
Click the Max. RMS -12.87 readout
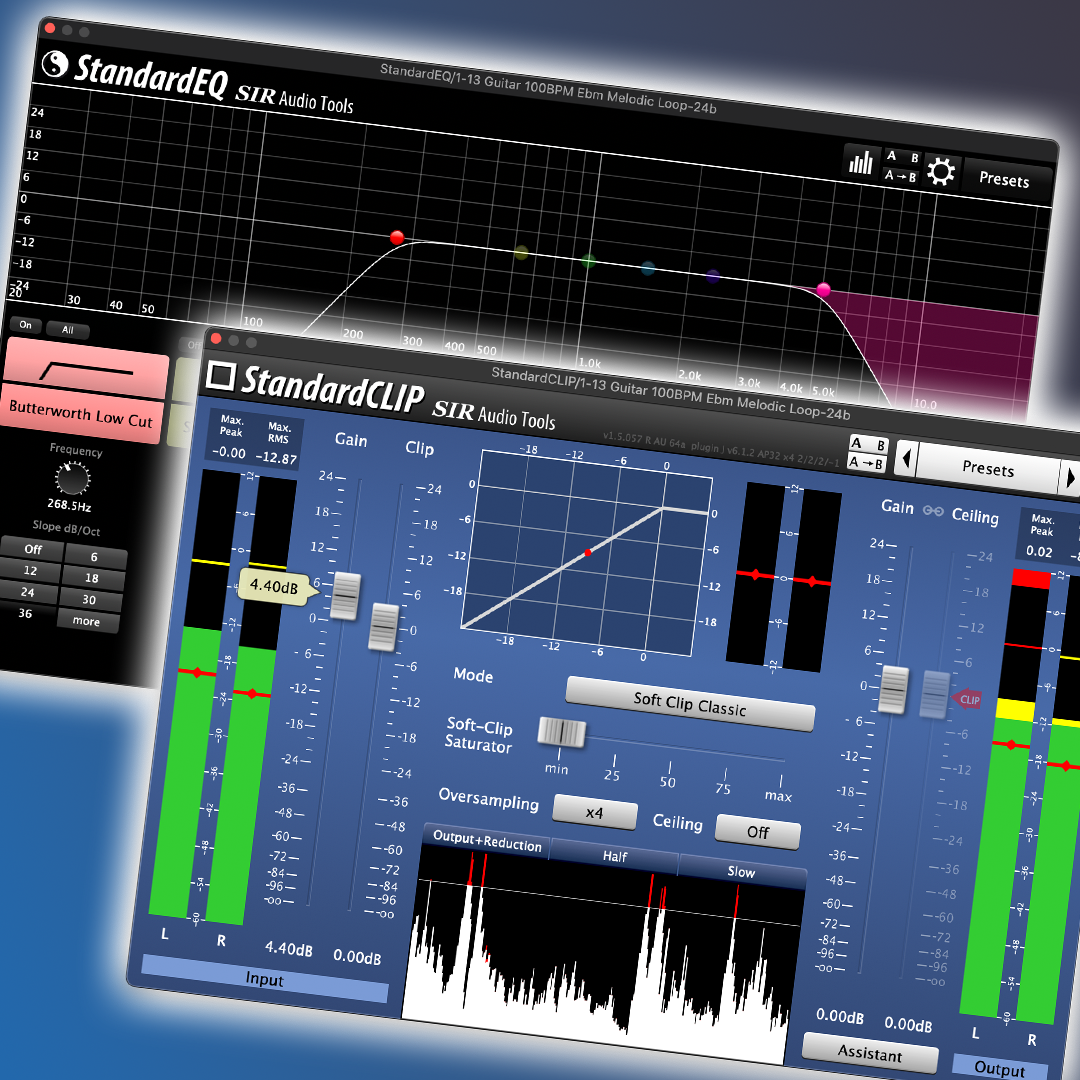click(276, 457)
